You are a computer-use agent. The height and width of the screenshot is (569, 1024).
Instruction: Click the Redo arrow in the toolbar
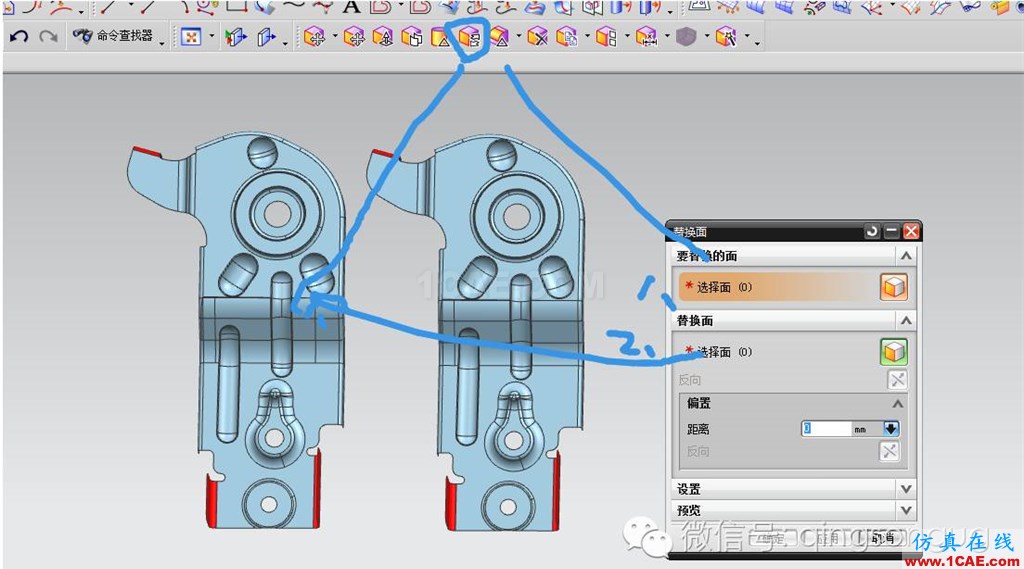tap(48, 37)
